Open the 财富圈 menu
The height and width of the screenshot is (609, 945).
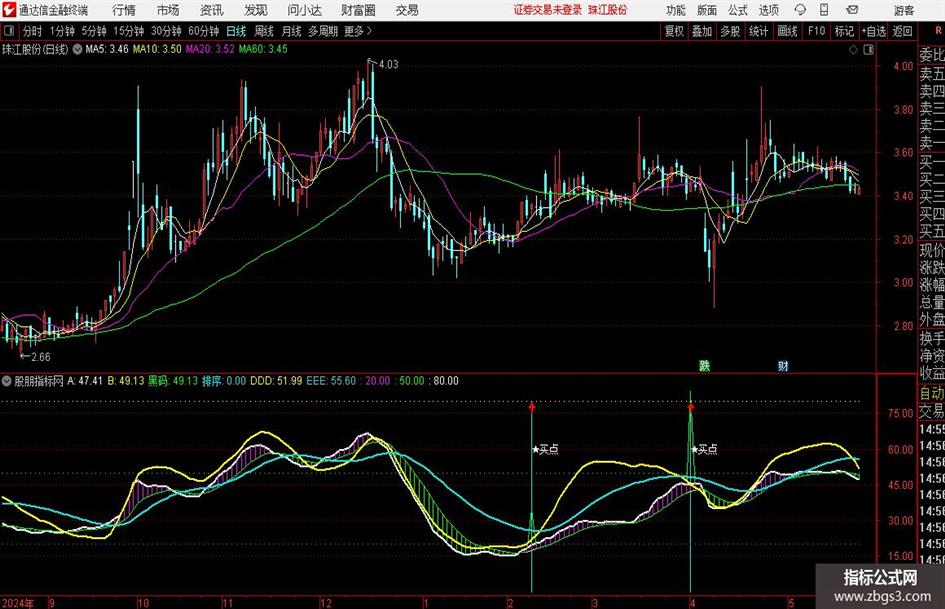(x=358, y=10)
